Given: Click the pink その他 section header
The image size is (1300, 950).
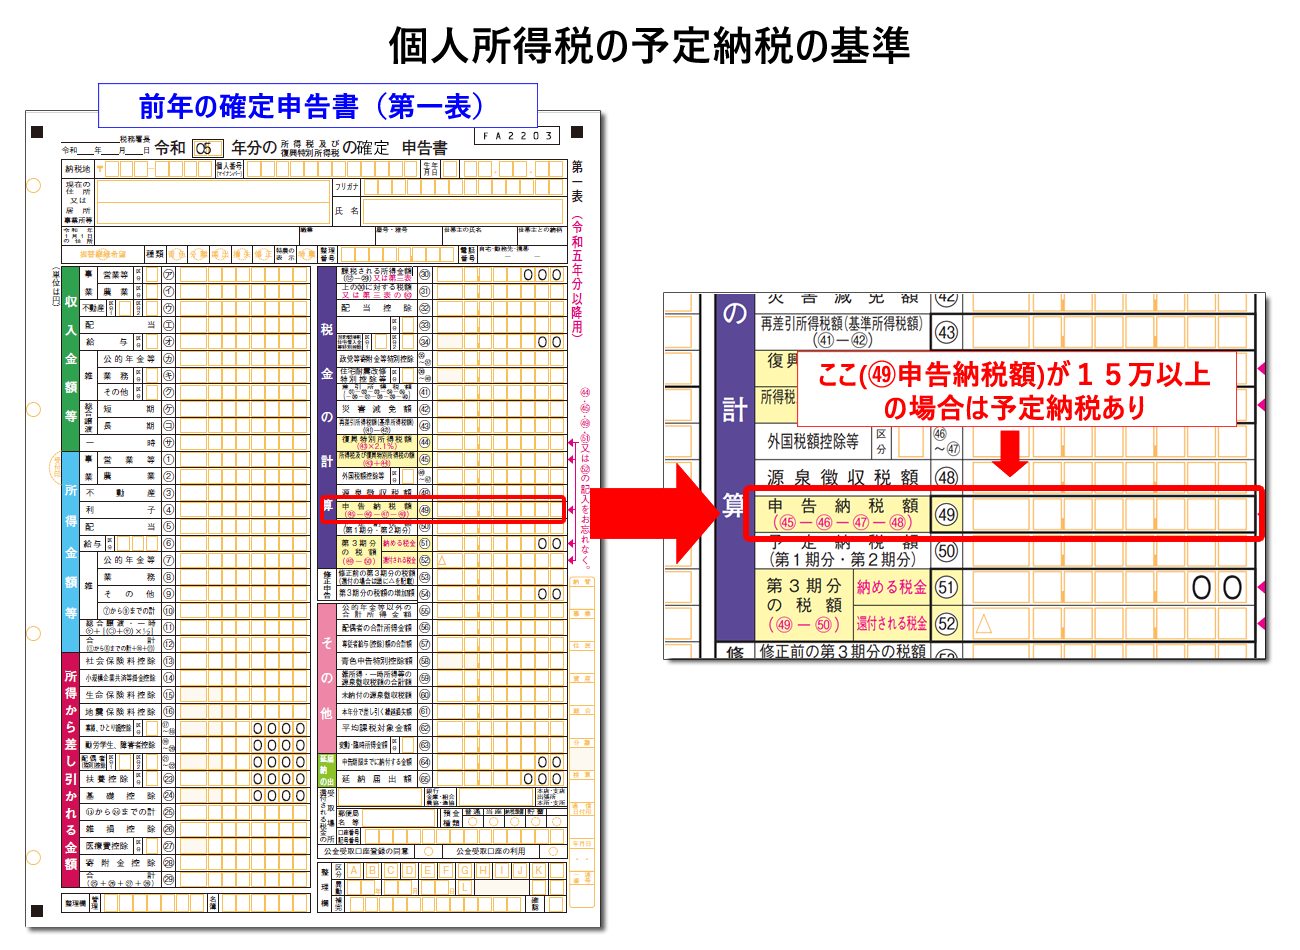Looking at the screenshot, I should click(x=326, y=677).
